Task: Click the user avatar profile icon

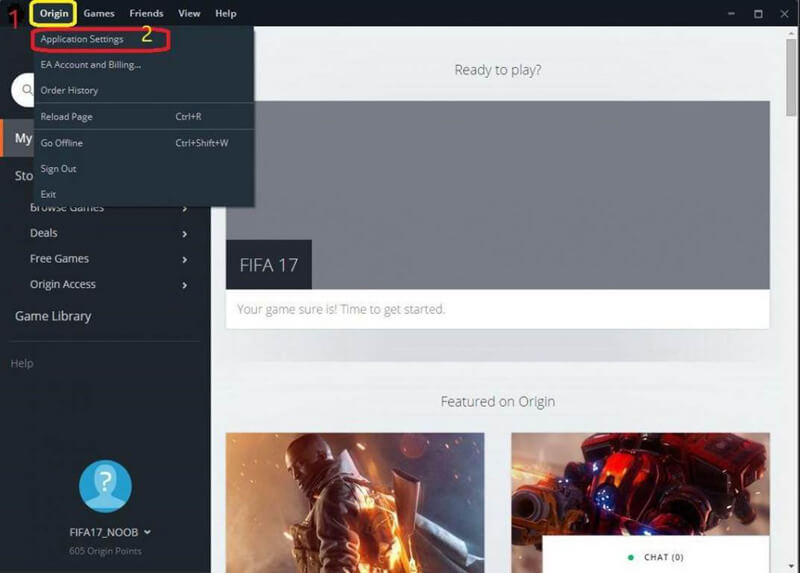Action: [x=105, y=486]
